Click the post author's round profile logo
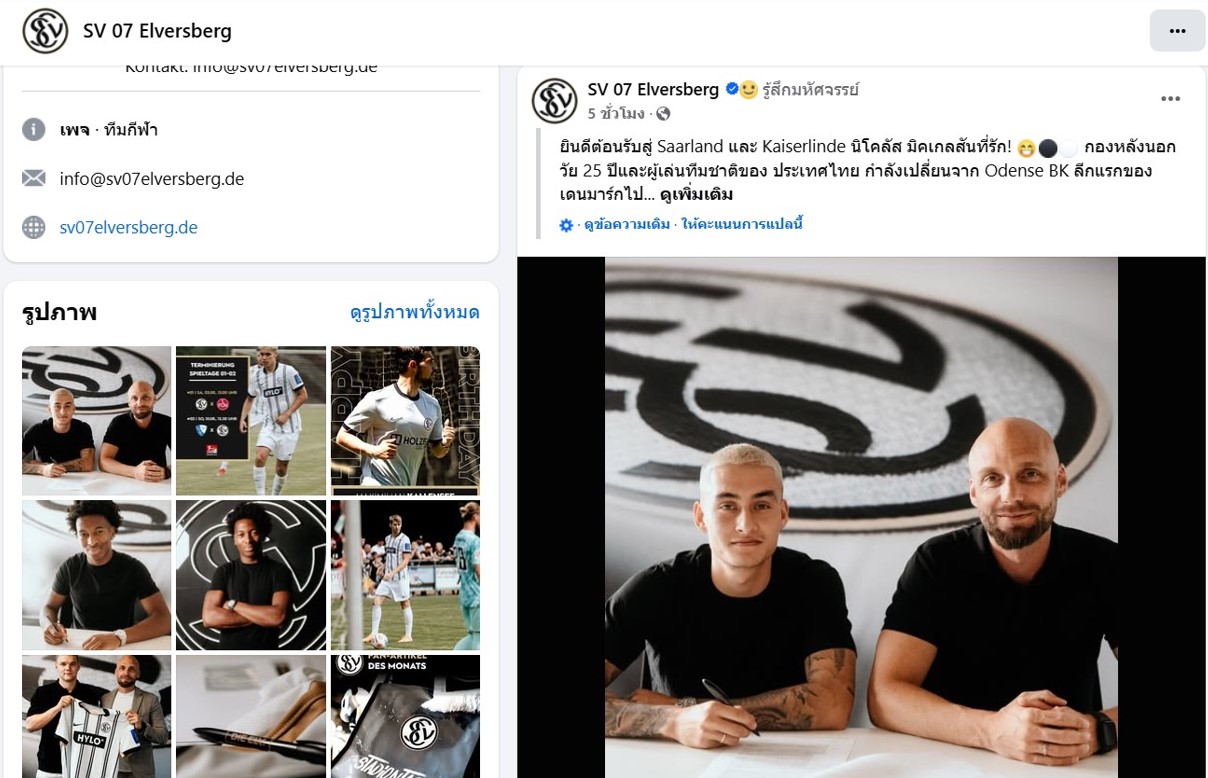 click(x=555, y=101)
